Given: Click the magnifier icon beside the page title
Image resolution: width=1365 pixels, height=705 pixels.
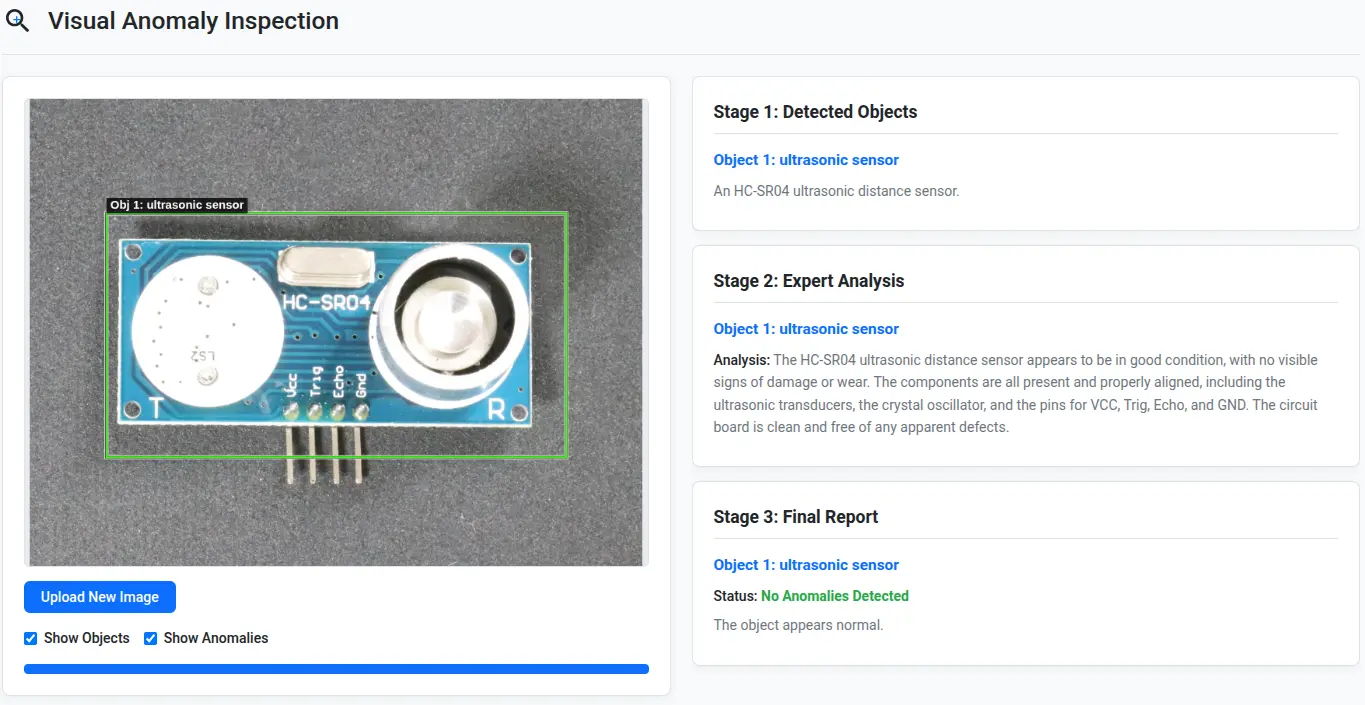Looking at the screenshot, I should 18,20.
